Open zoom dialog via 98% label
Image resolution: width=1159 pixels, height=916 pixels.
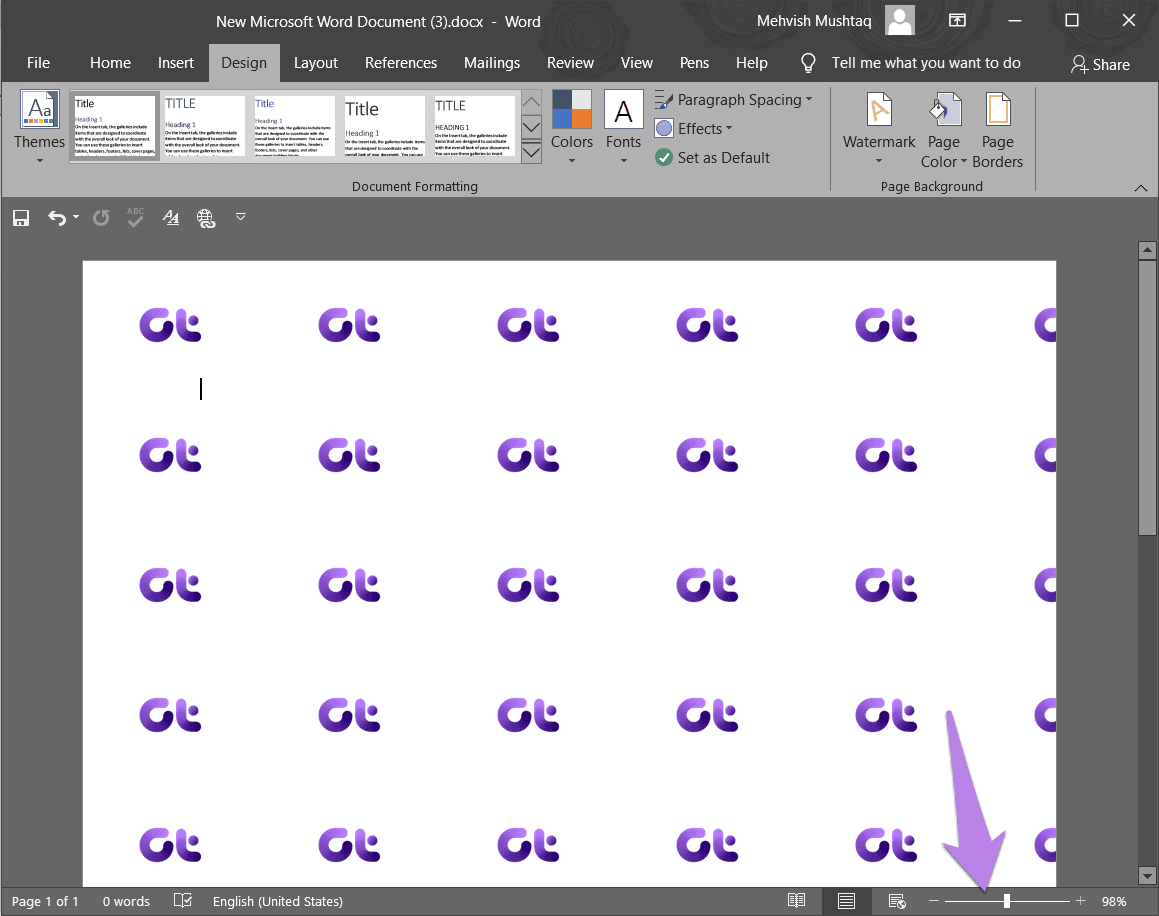[x=1114, y=901]
